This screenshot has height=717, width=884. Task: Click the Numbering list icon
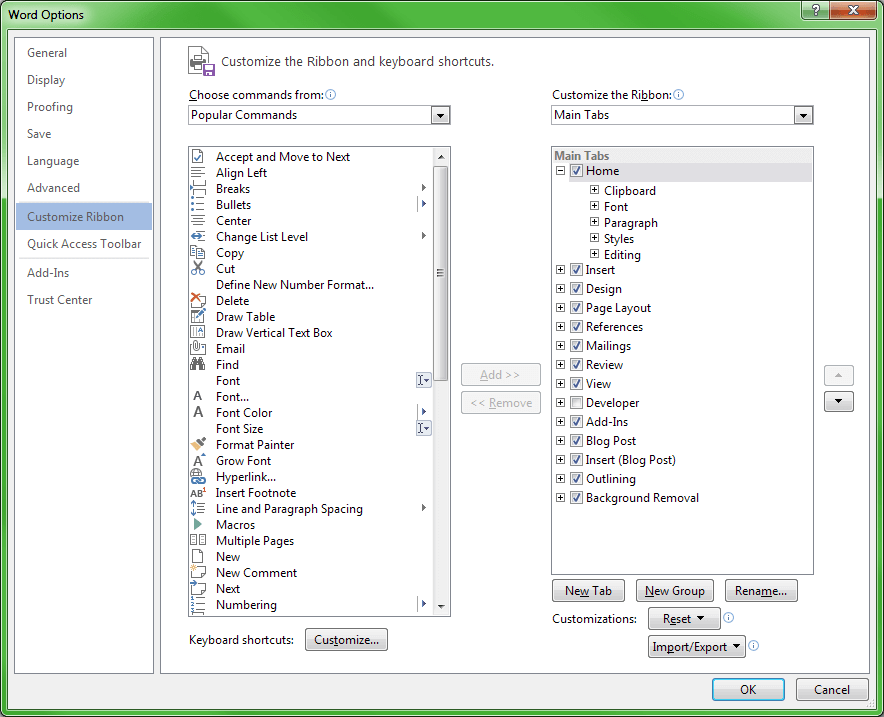tap(197, 604)
